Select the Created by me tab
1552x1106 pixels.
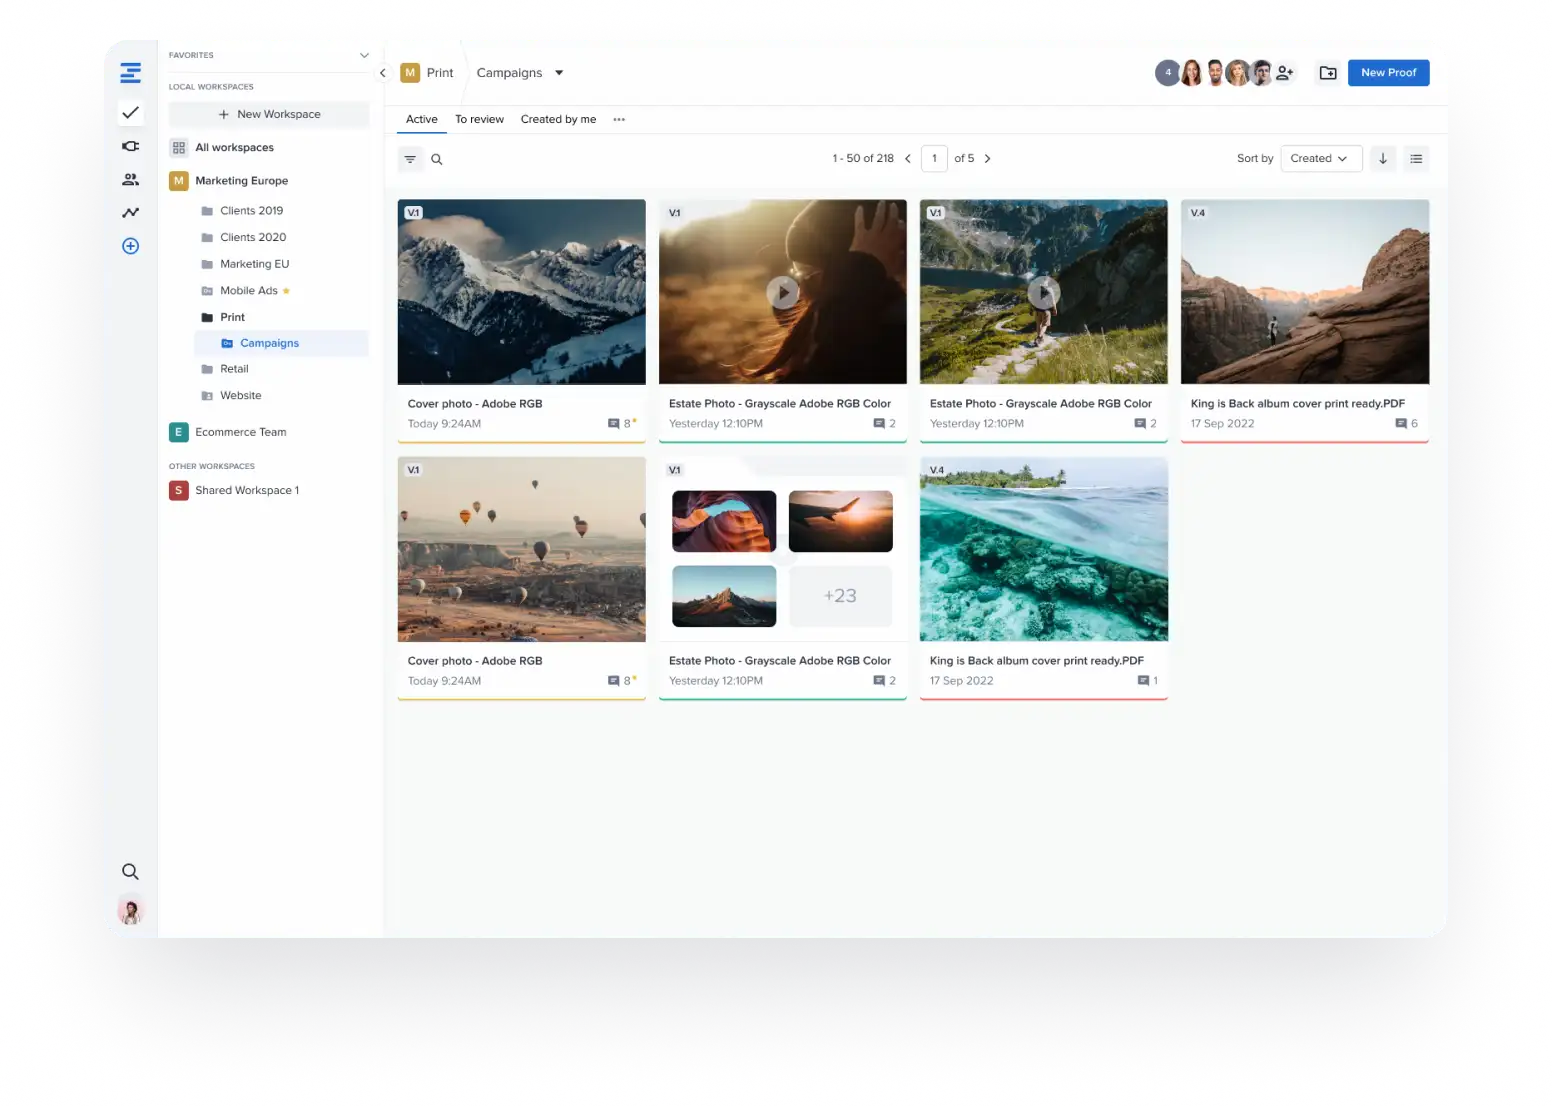pyautogui.click(x=558, y=119)
